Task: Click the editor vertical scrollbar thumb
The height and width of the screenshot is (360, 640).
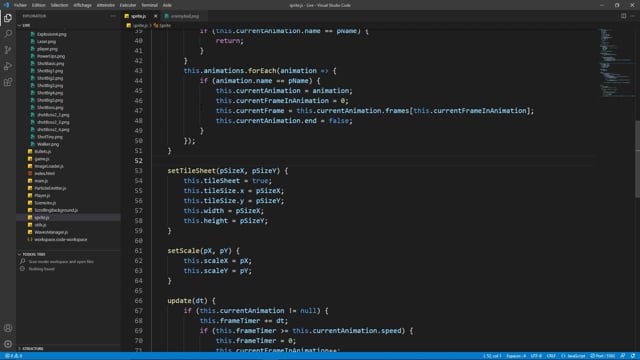Action: point(637,158)
